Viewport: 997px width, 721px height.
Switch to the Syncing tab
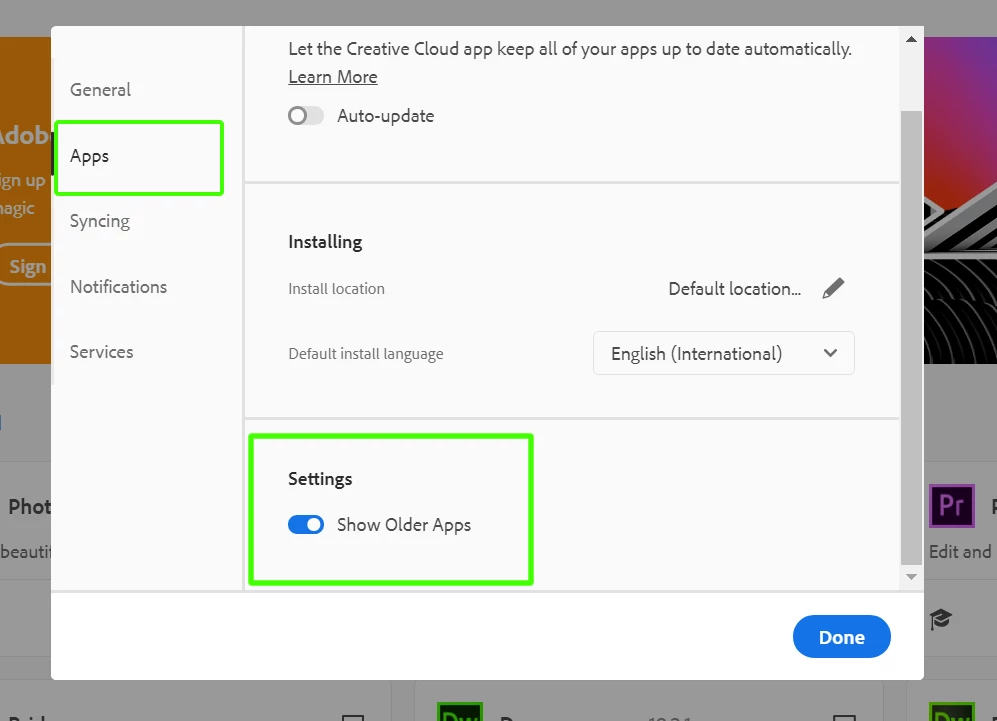pos(100,221)
